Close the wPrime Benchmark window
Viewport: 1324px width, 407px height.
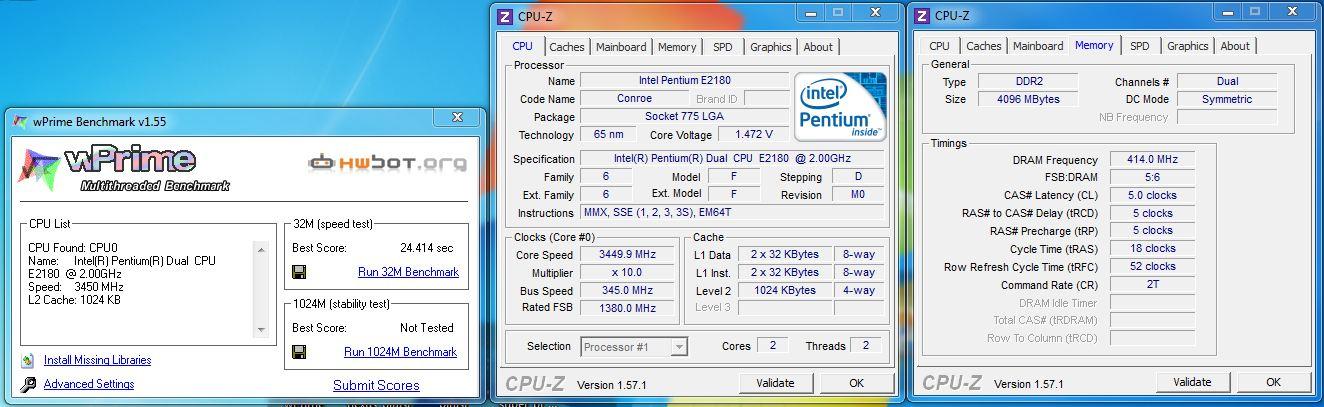click(x=459, y=118)
